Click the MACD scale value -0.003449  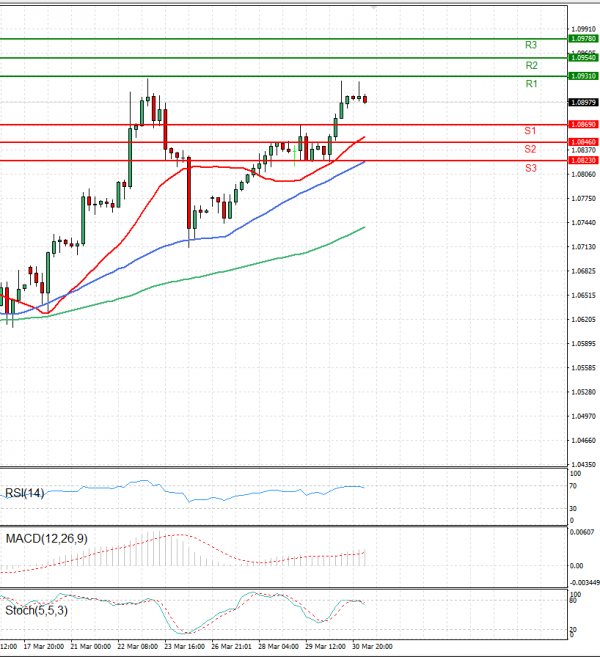[x=584, y=582]
